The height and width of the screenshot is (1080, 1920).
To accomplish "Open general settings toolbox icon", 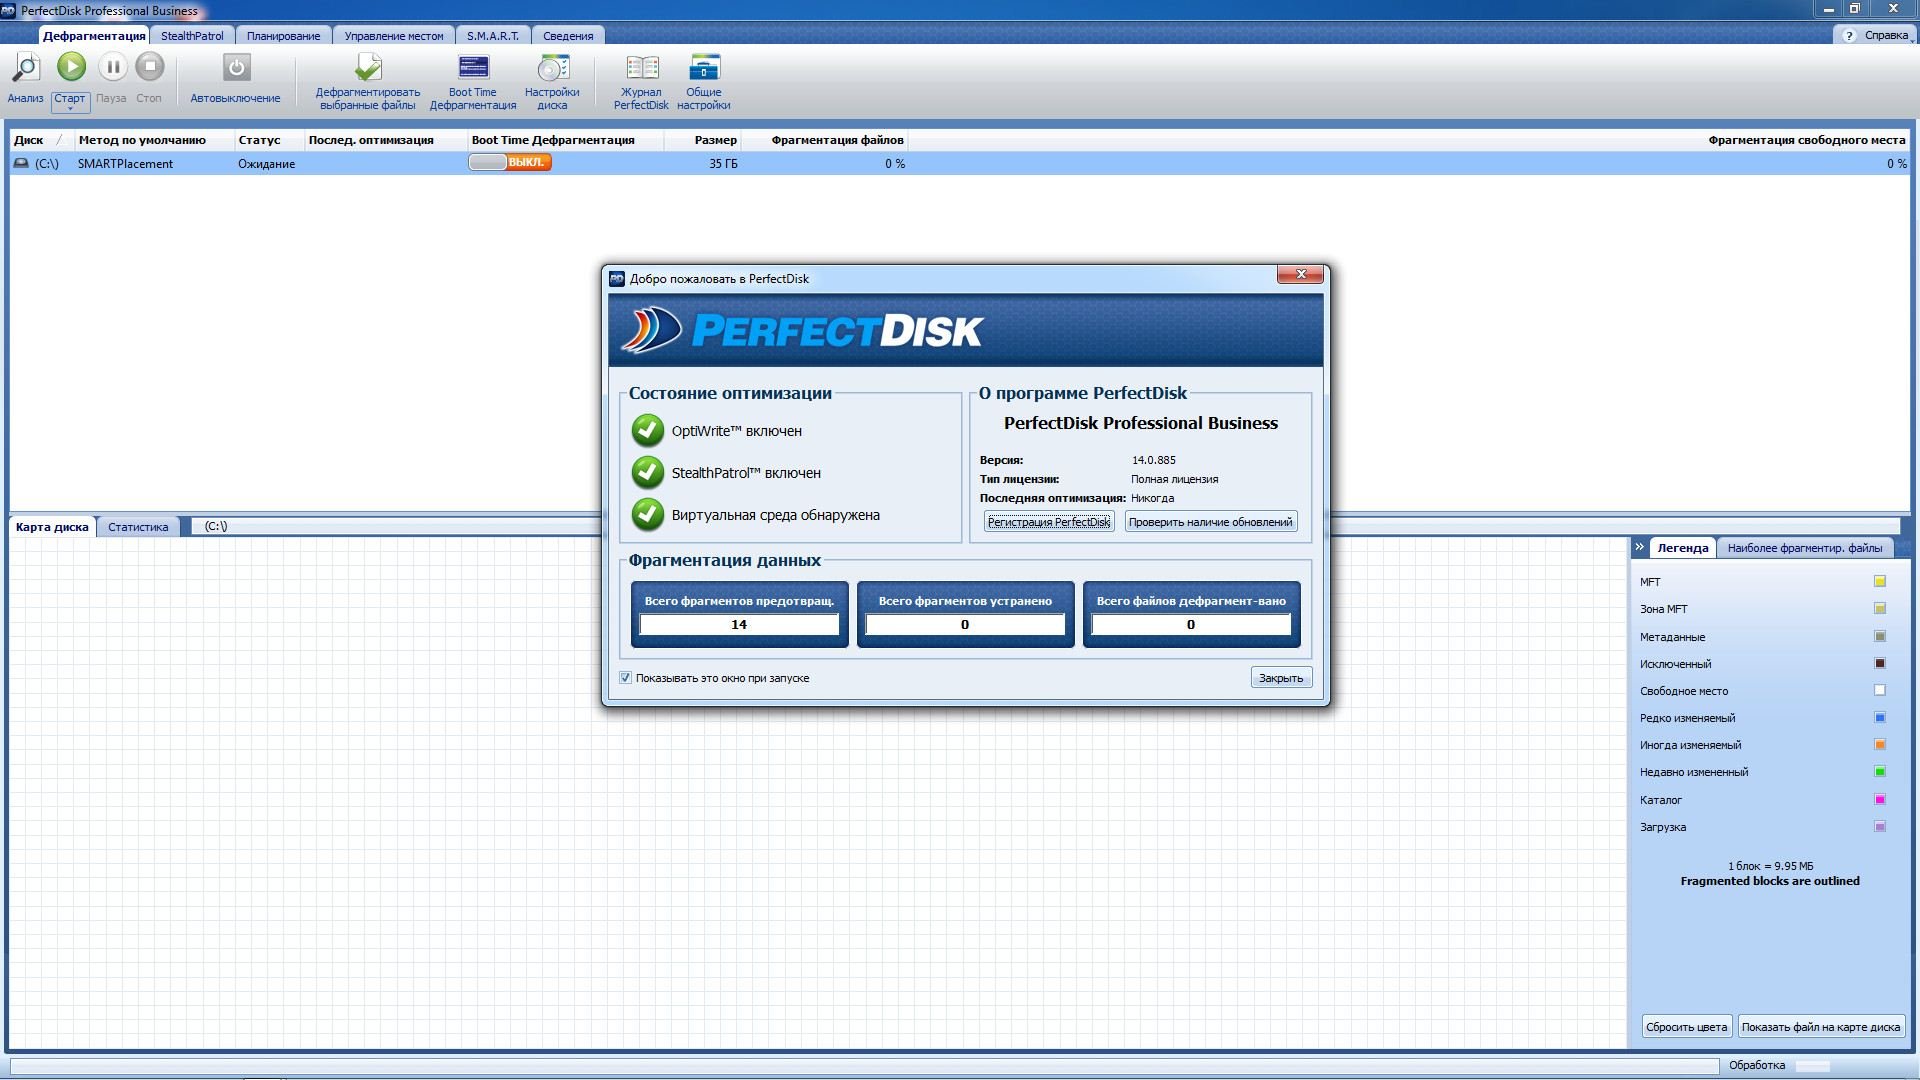I will [x=704, y=68].
